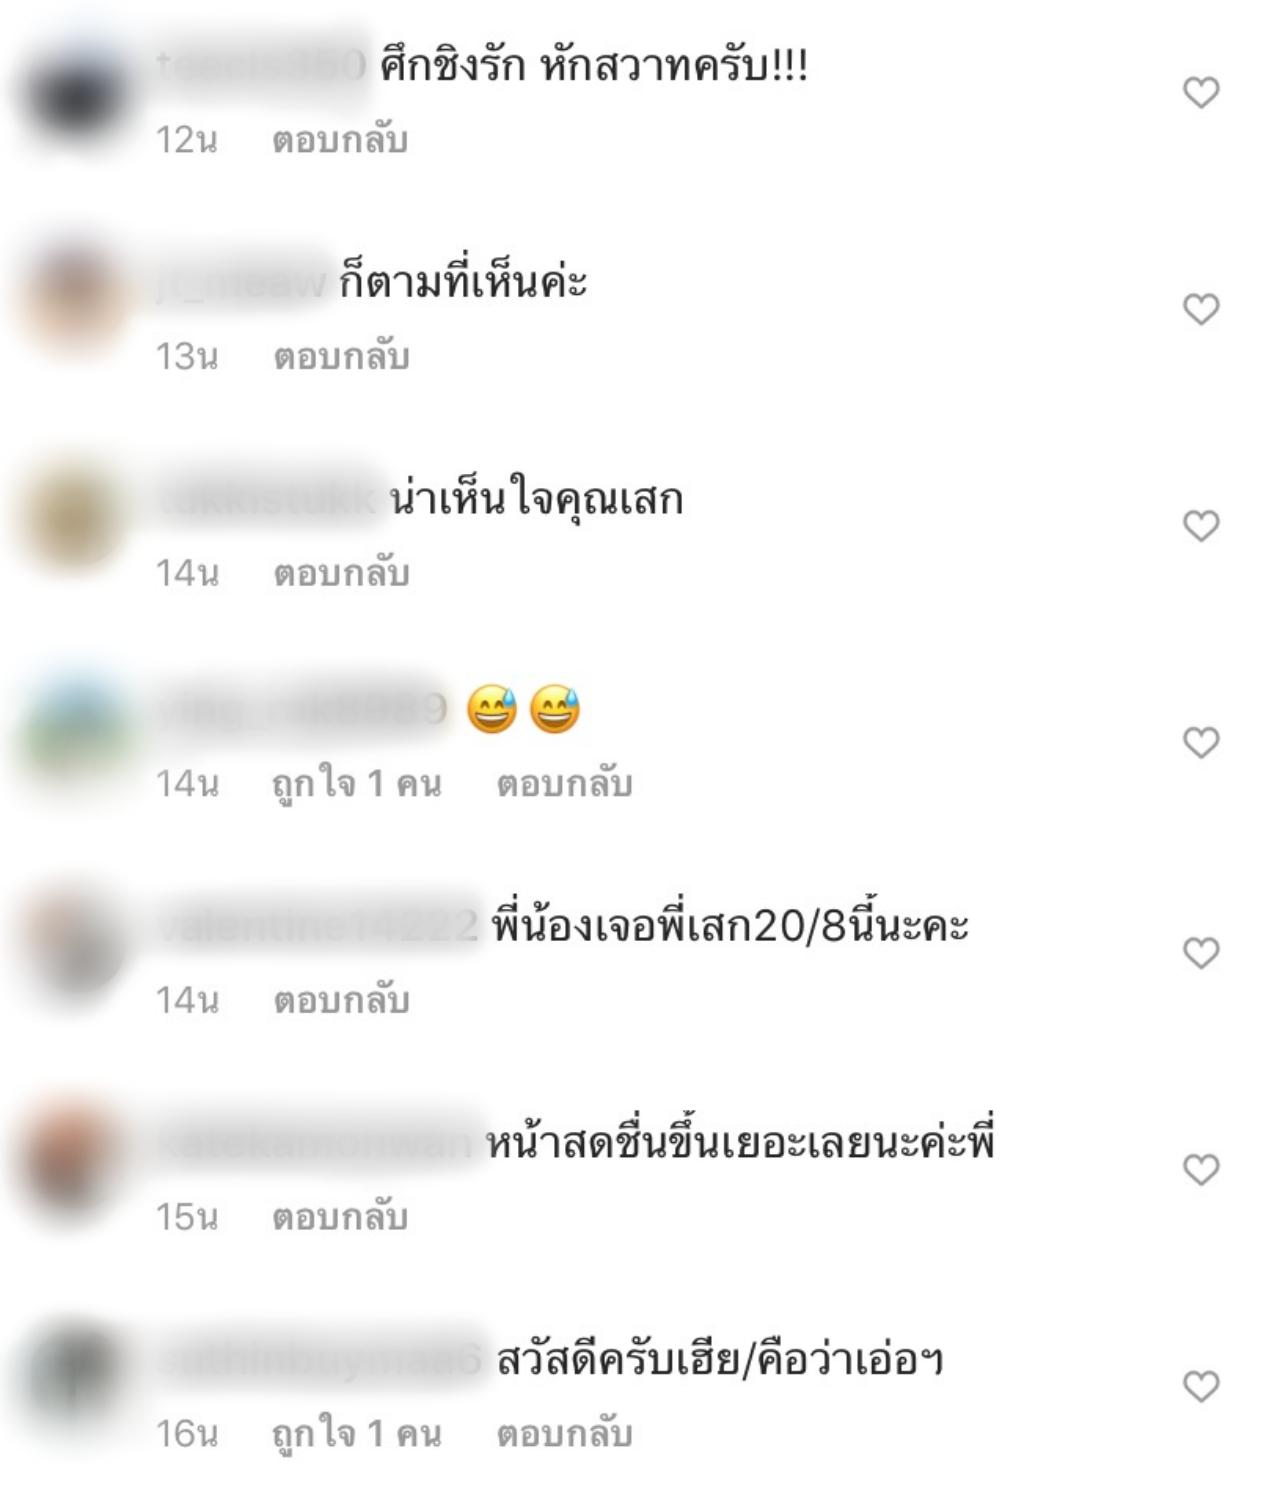Like the comment 'ก็ตามที่เห็นค่ะ'
The image size is (1280, 1495).
pyautogui.click(x=1201, y=309)
